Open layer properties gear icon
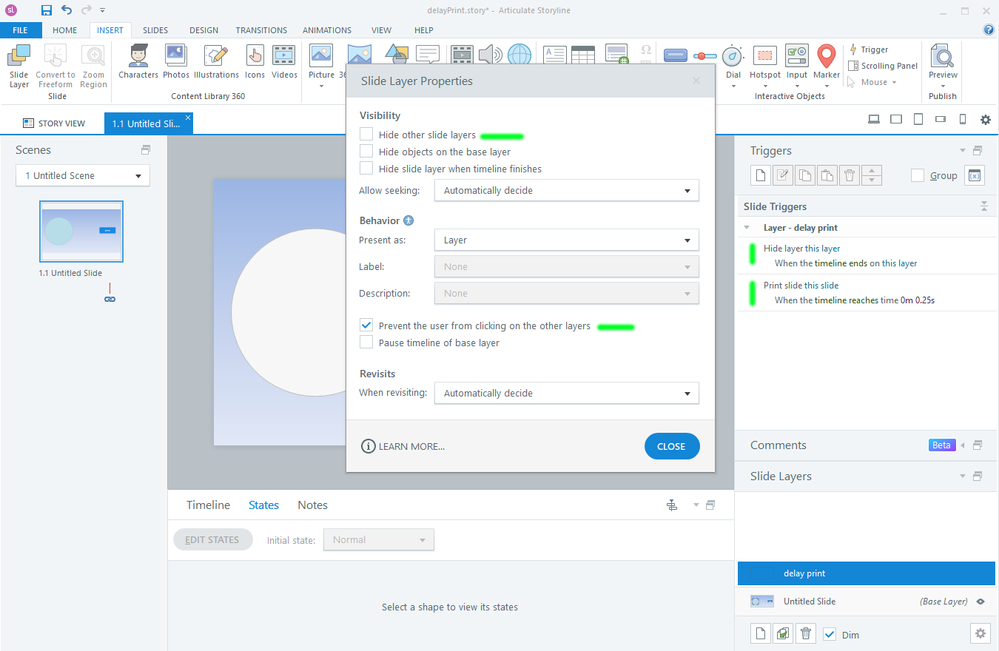999x651 pixels. pyautogui.click(x=979, y=634)
